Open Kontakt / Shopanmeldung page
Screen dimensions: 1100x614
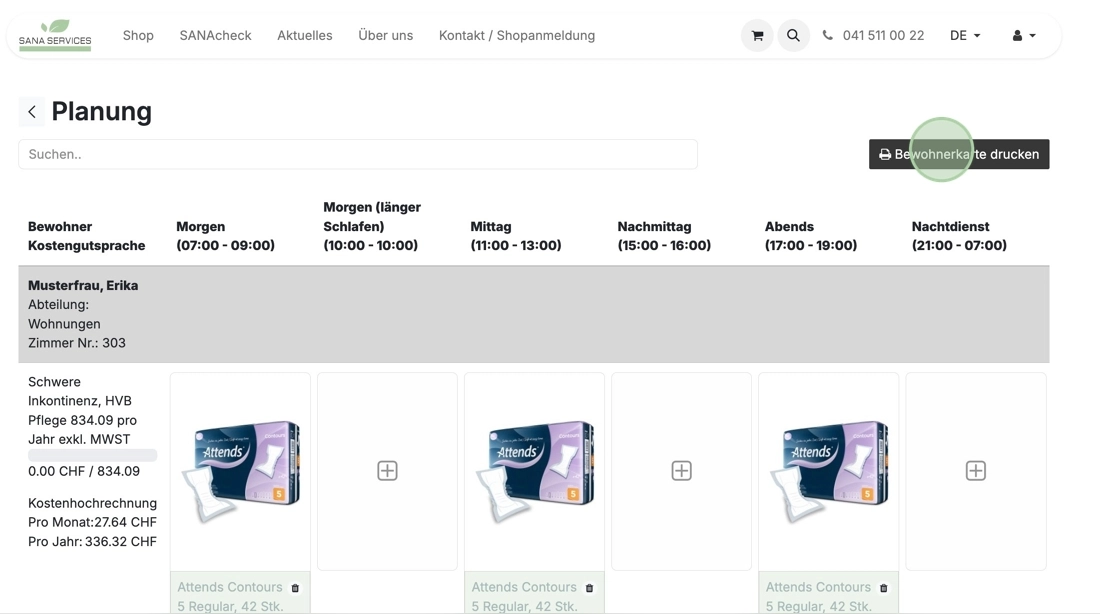click(517, 35)
